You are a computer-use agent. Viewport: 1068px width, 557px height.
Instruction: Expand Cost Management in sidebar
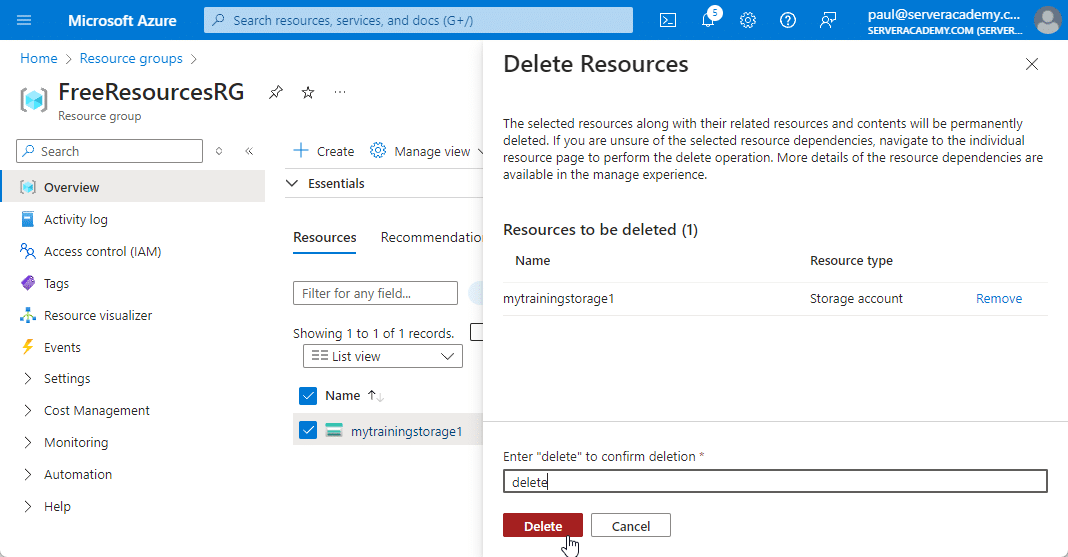tap(96, 410)
